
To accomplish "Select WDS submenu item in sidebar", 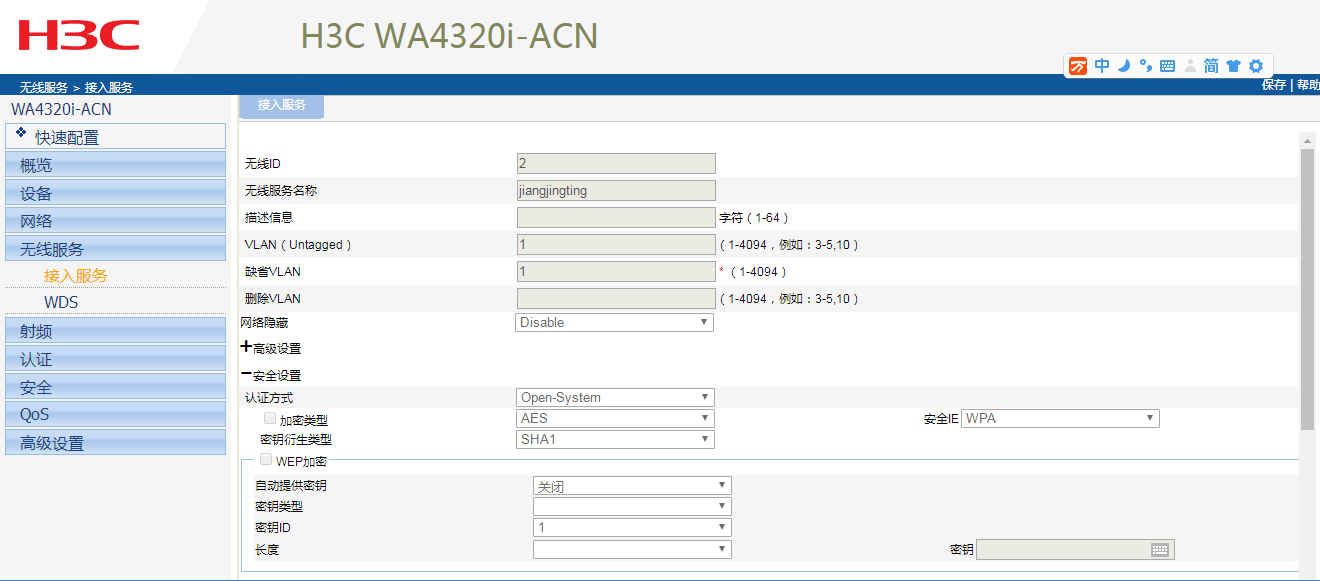I will coord(61,302).
